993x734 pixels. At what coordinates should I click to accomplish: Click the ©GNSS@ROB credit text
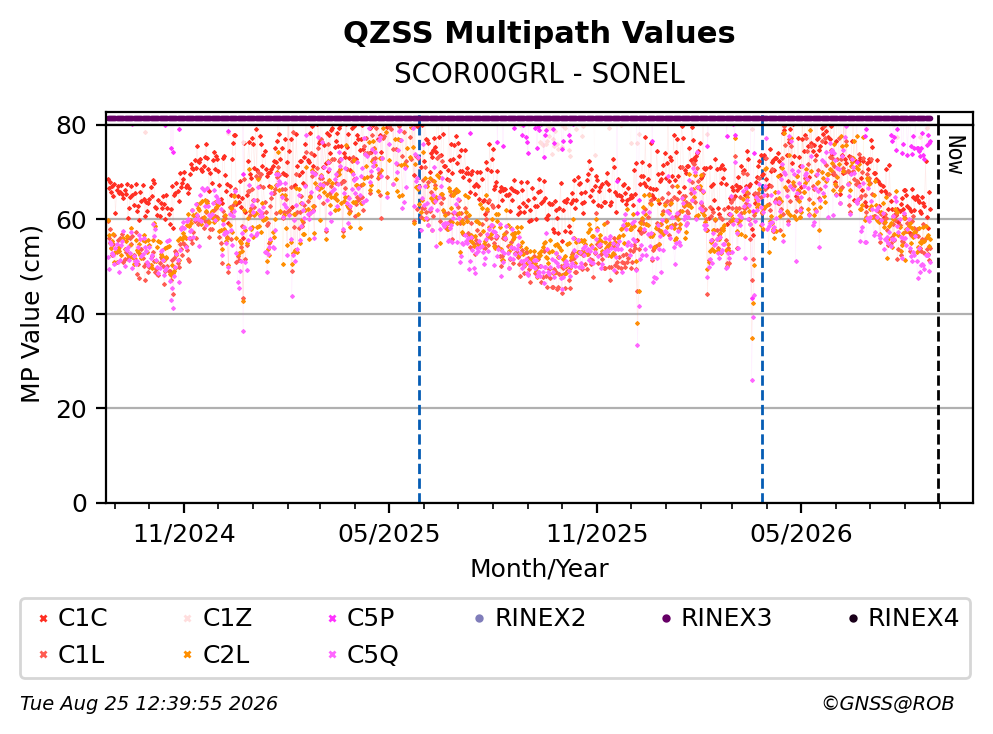888,704
